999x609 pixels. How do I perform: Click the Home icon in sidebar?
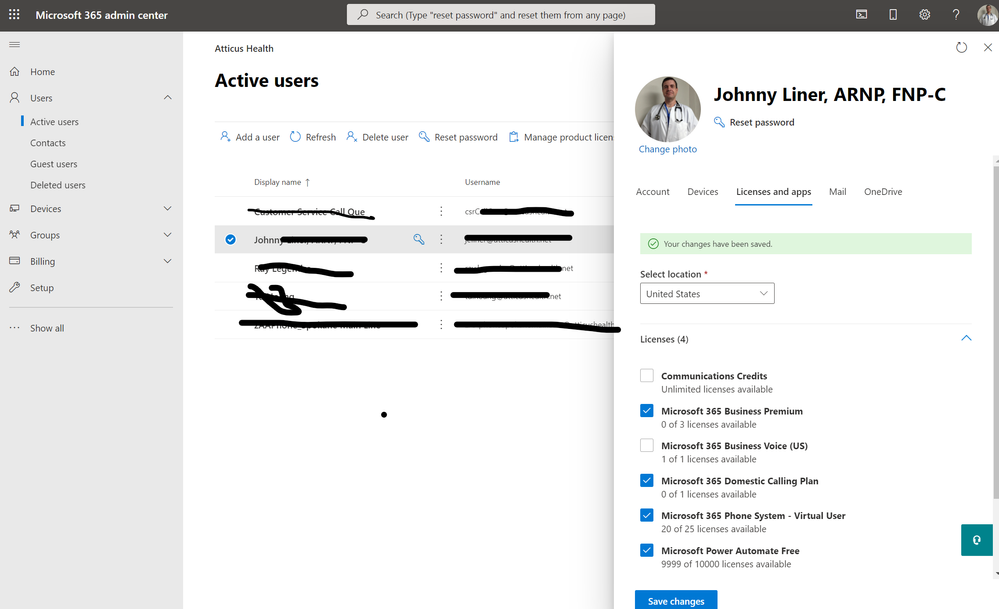click(x=15, y=71)
